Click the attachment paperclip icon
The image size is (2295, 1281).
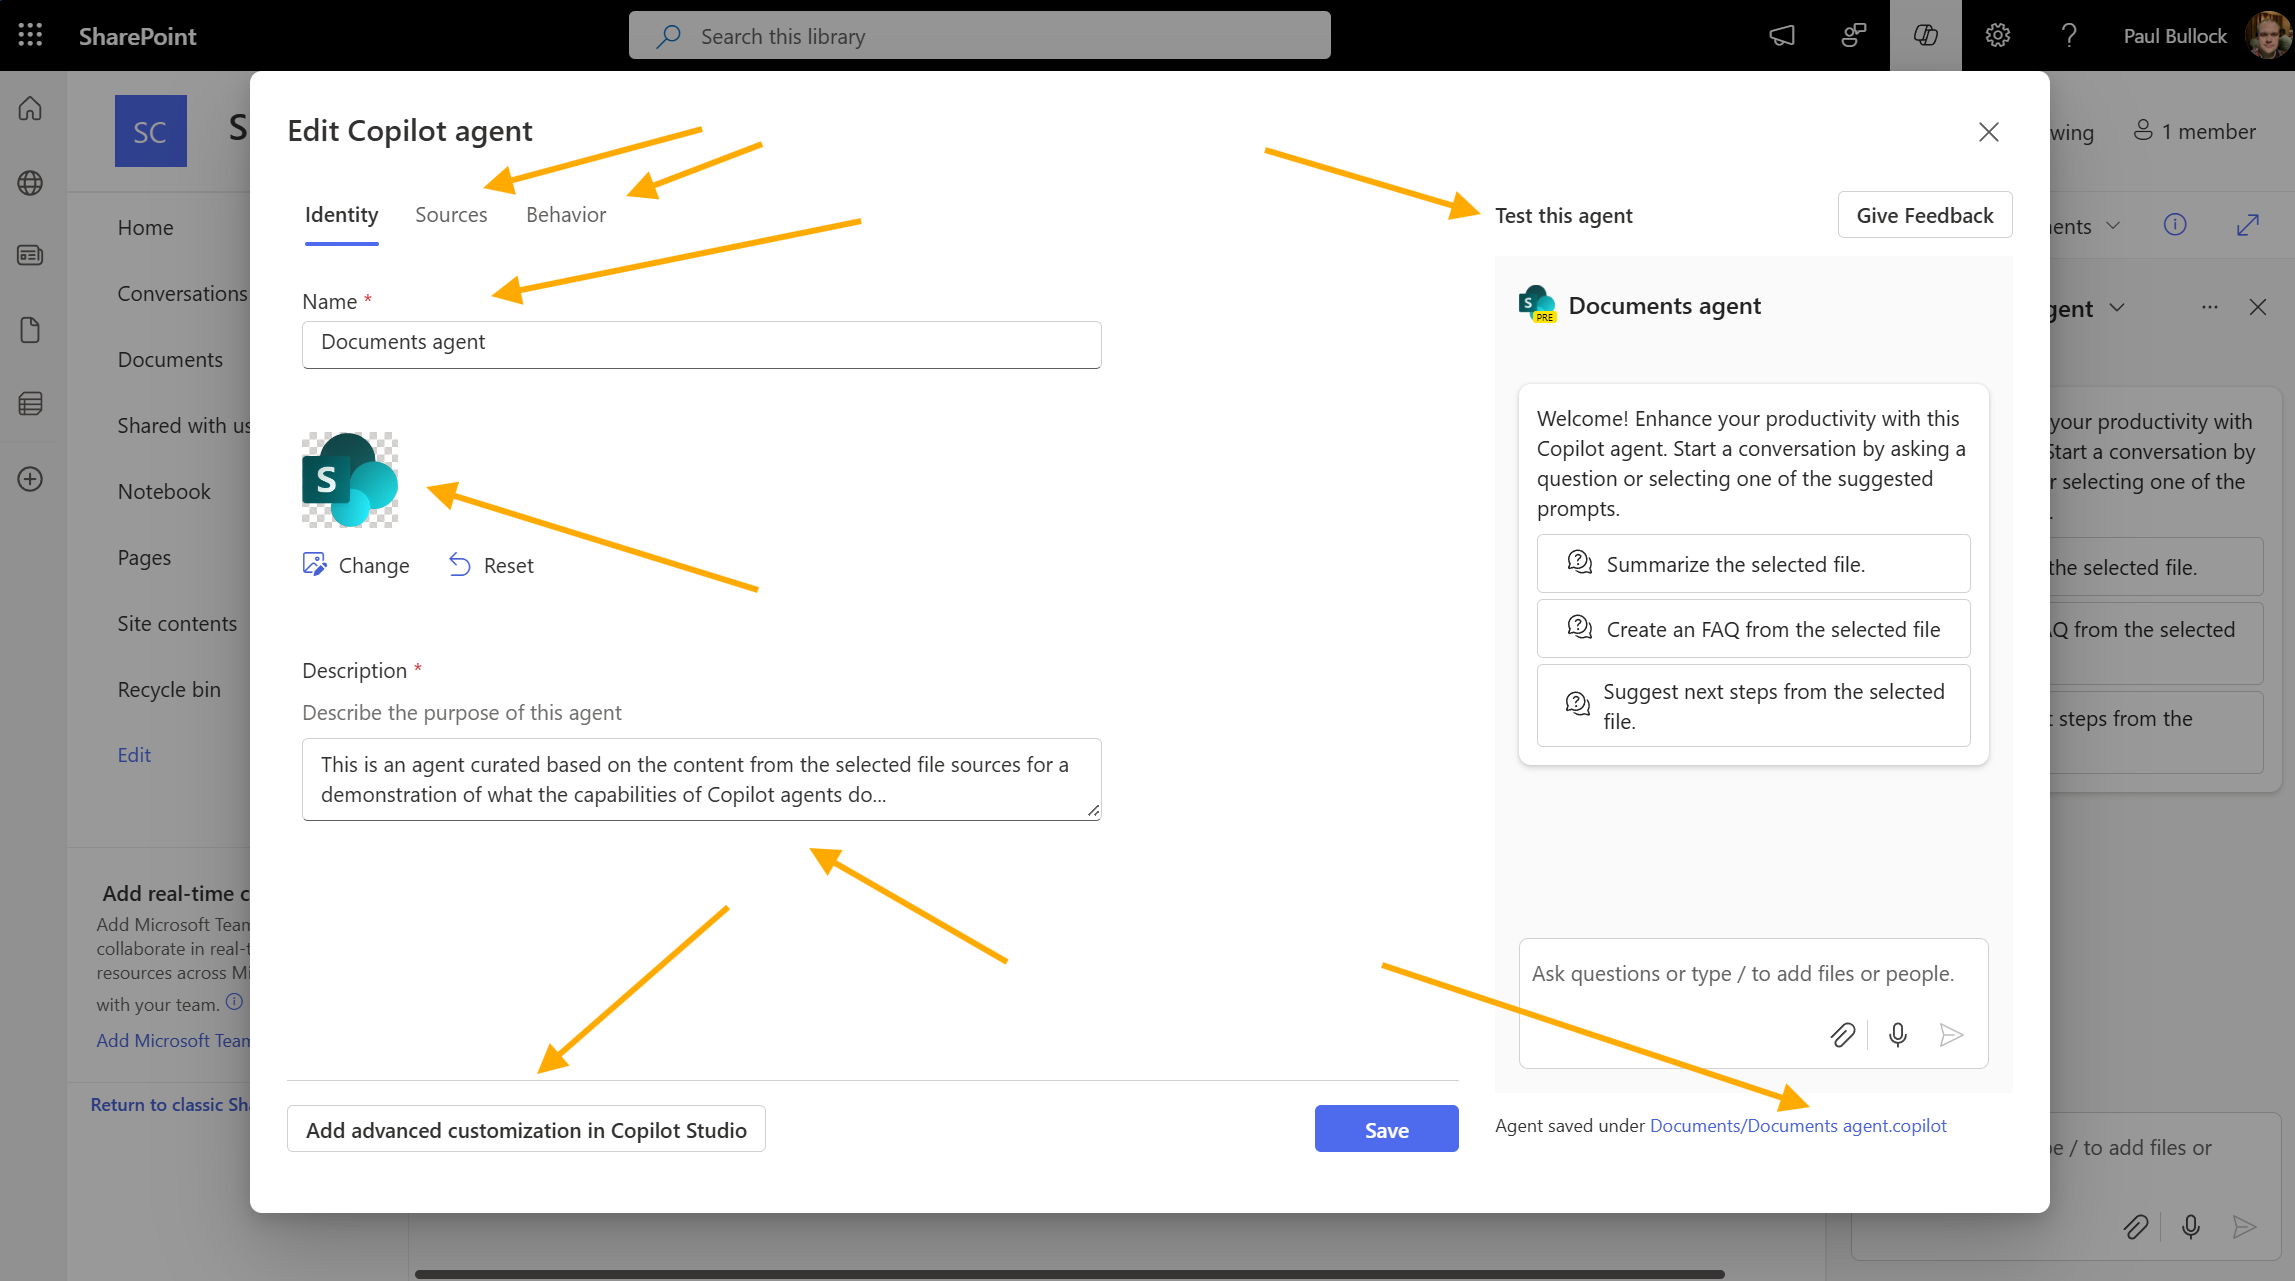[x=1843, y=1034]
